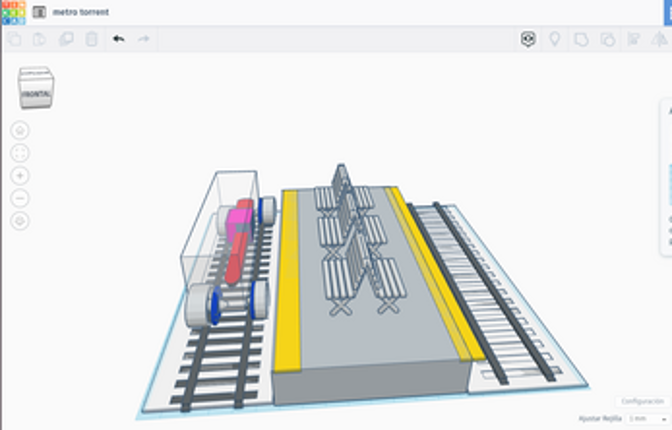Click the Group shapes icon
Viewport: 672px width, 430px height.
[x=581, y=39]
